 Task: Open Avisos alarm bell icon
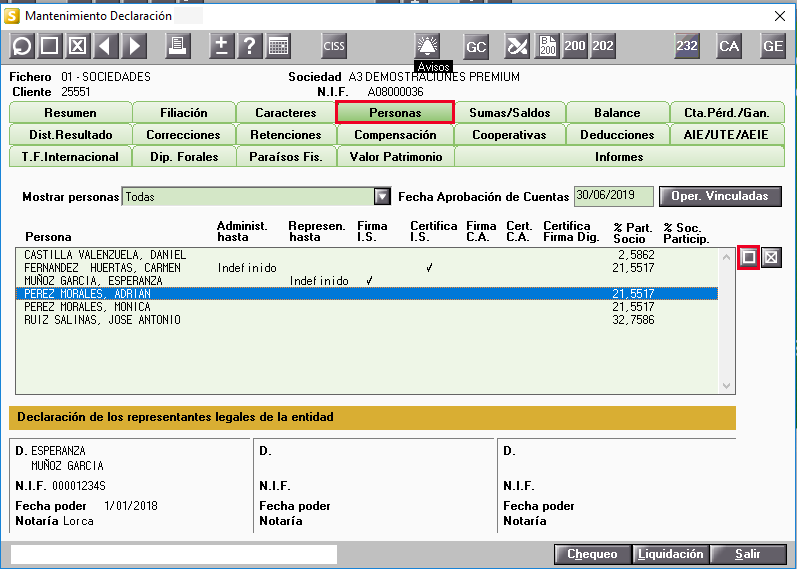point(427,46)
